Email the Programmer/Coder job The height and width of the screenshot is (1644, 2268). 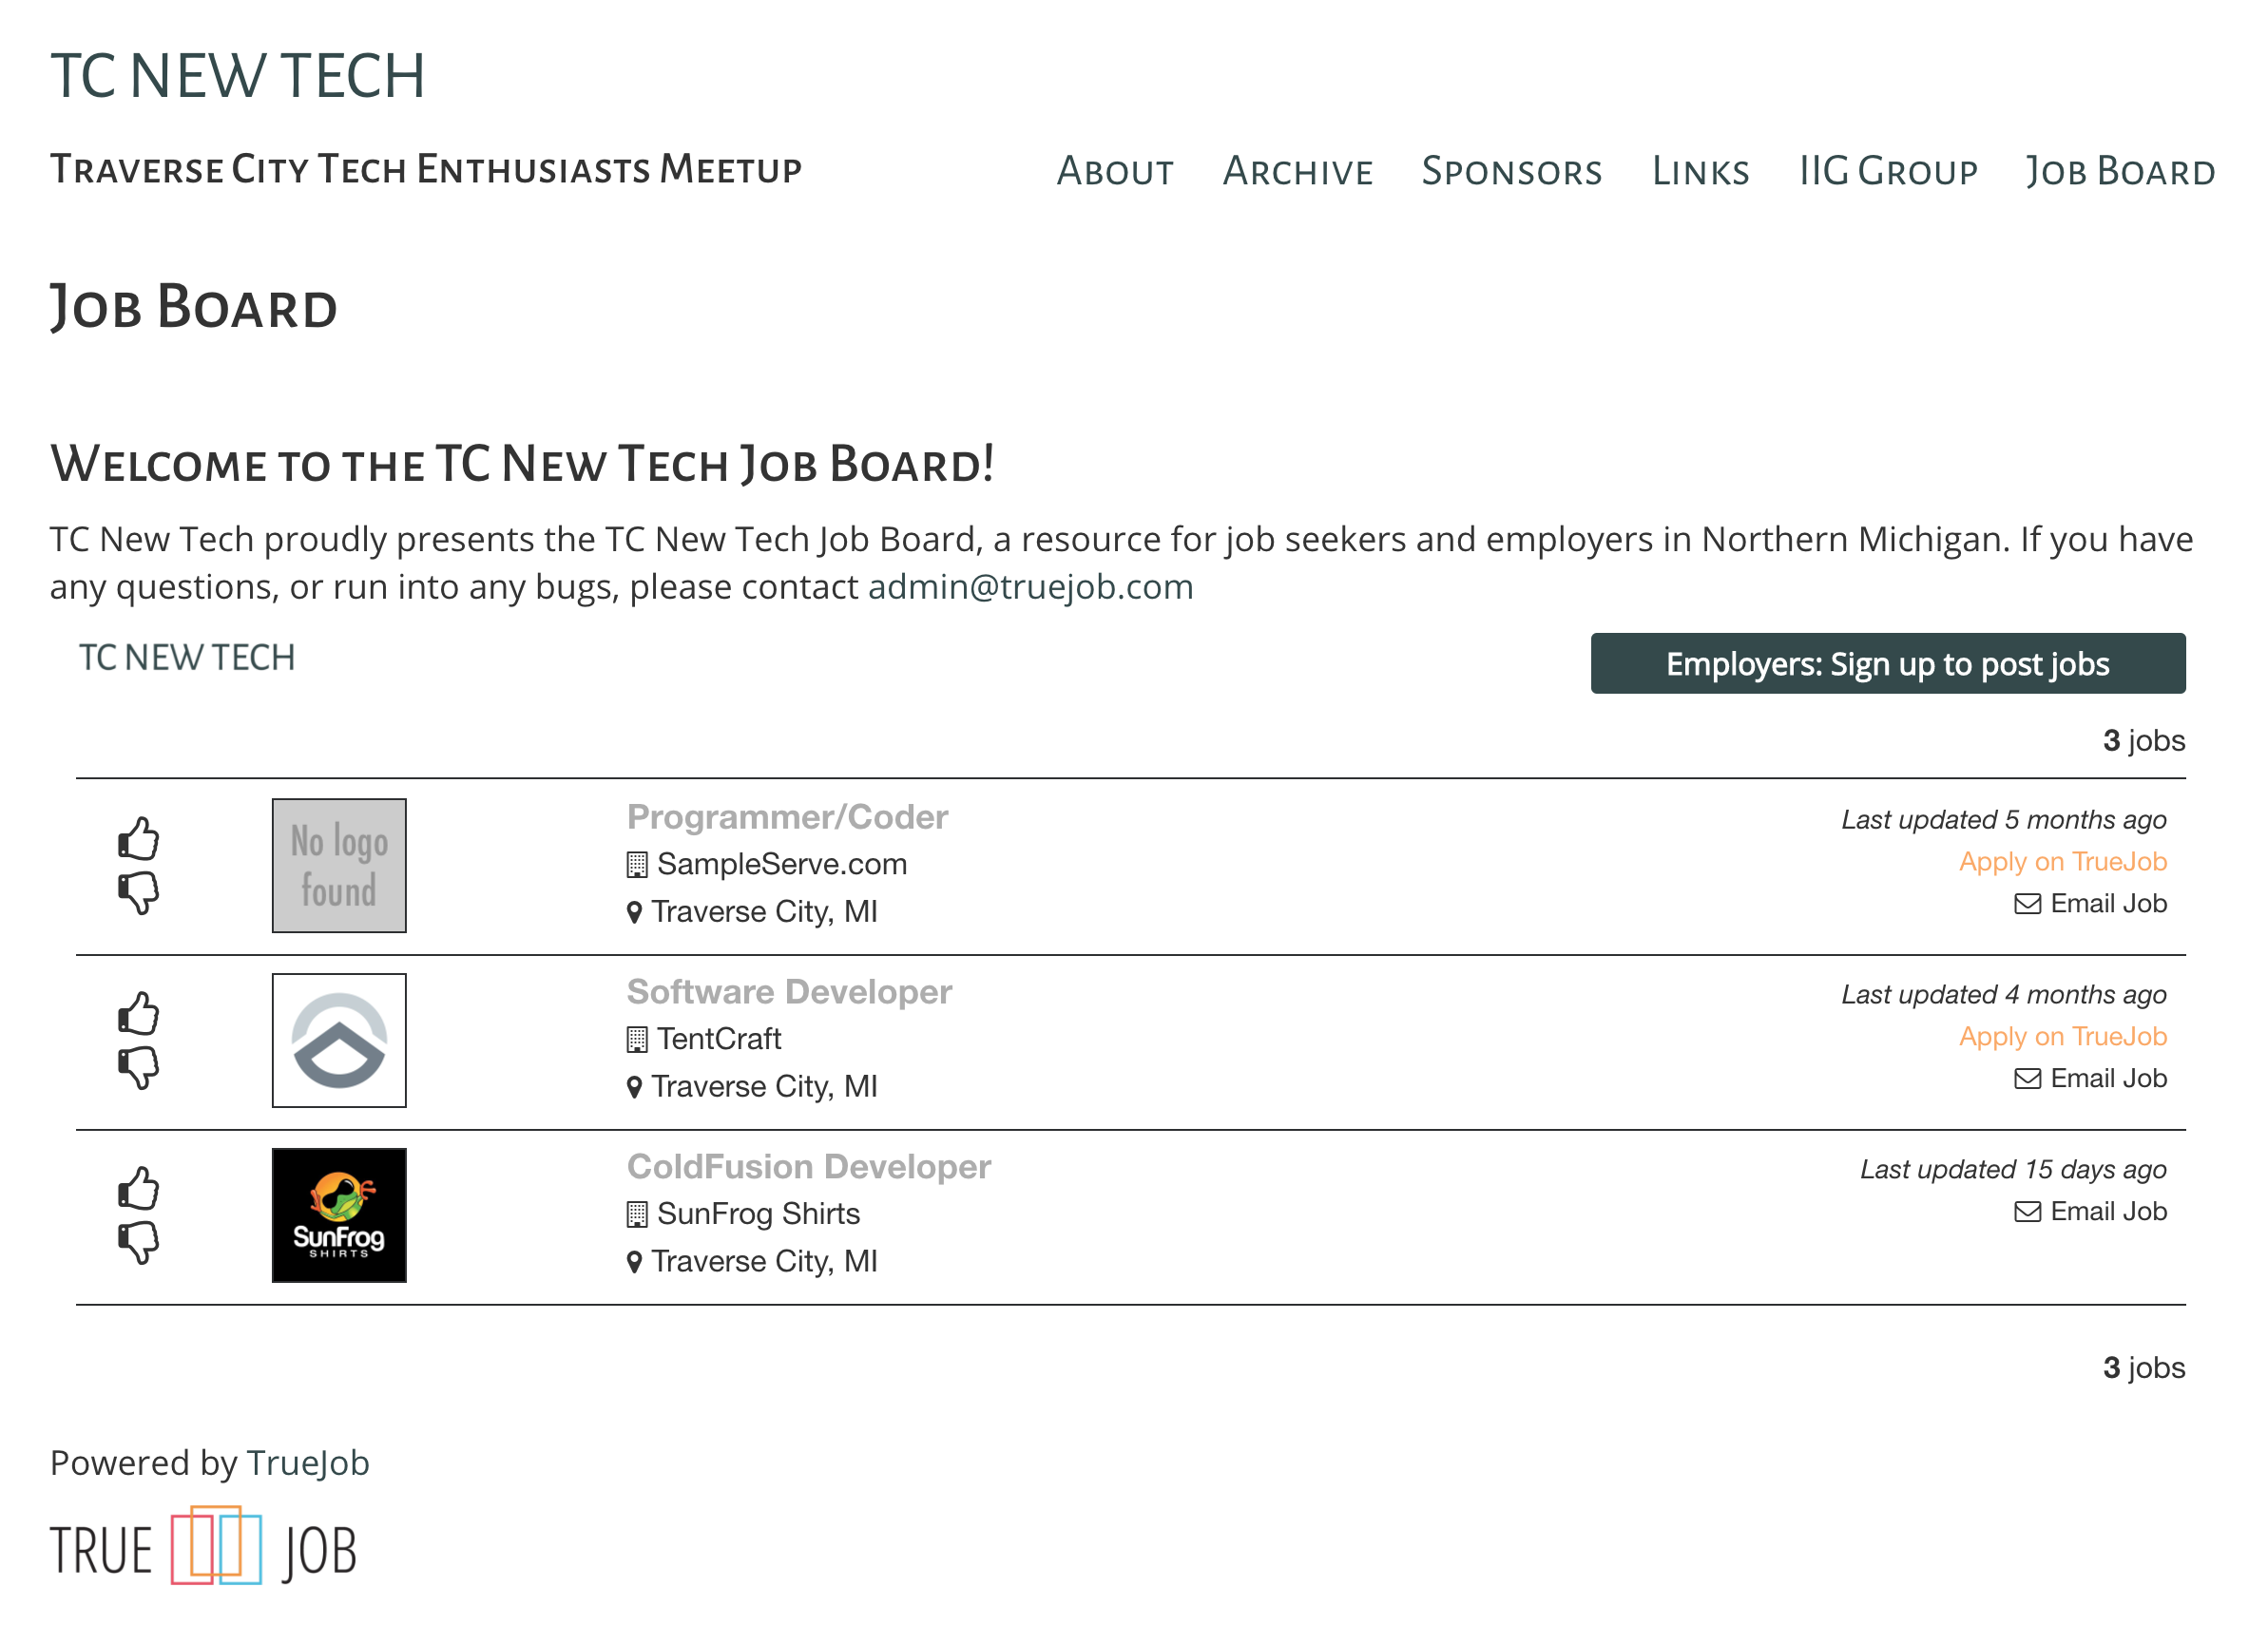2091,904
